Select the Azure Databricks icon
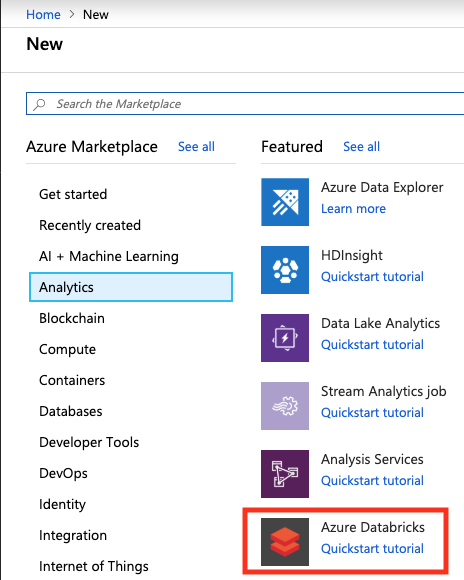Viewport: 464px width, 580px height. 285,542
